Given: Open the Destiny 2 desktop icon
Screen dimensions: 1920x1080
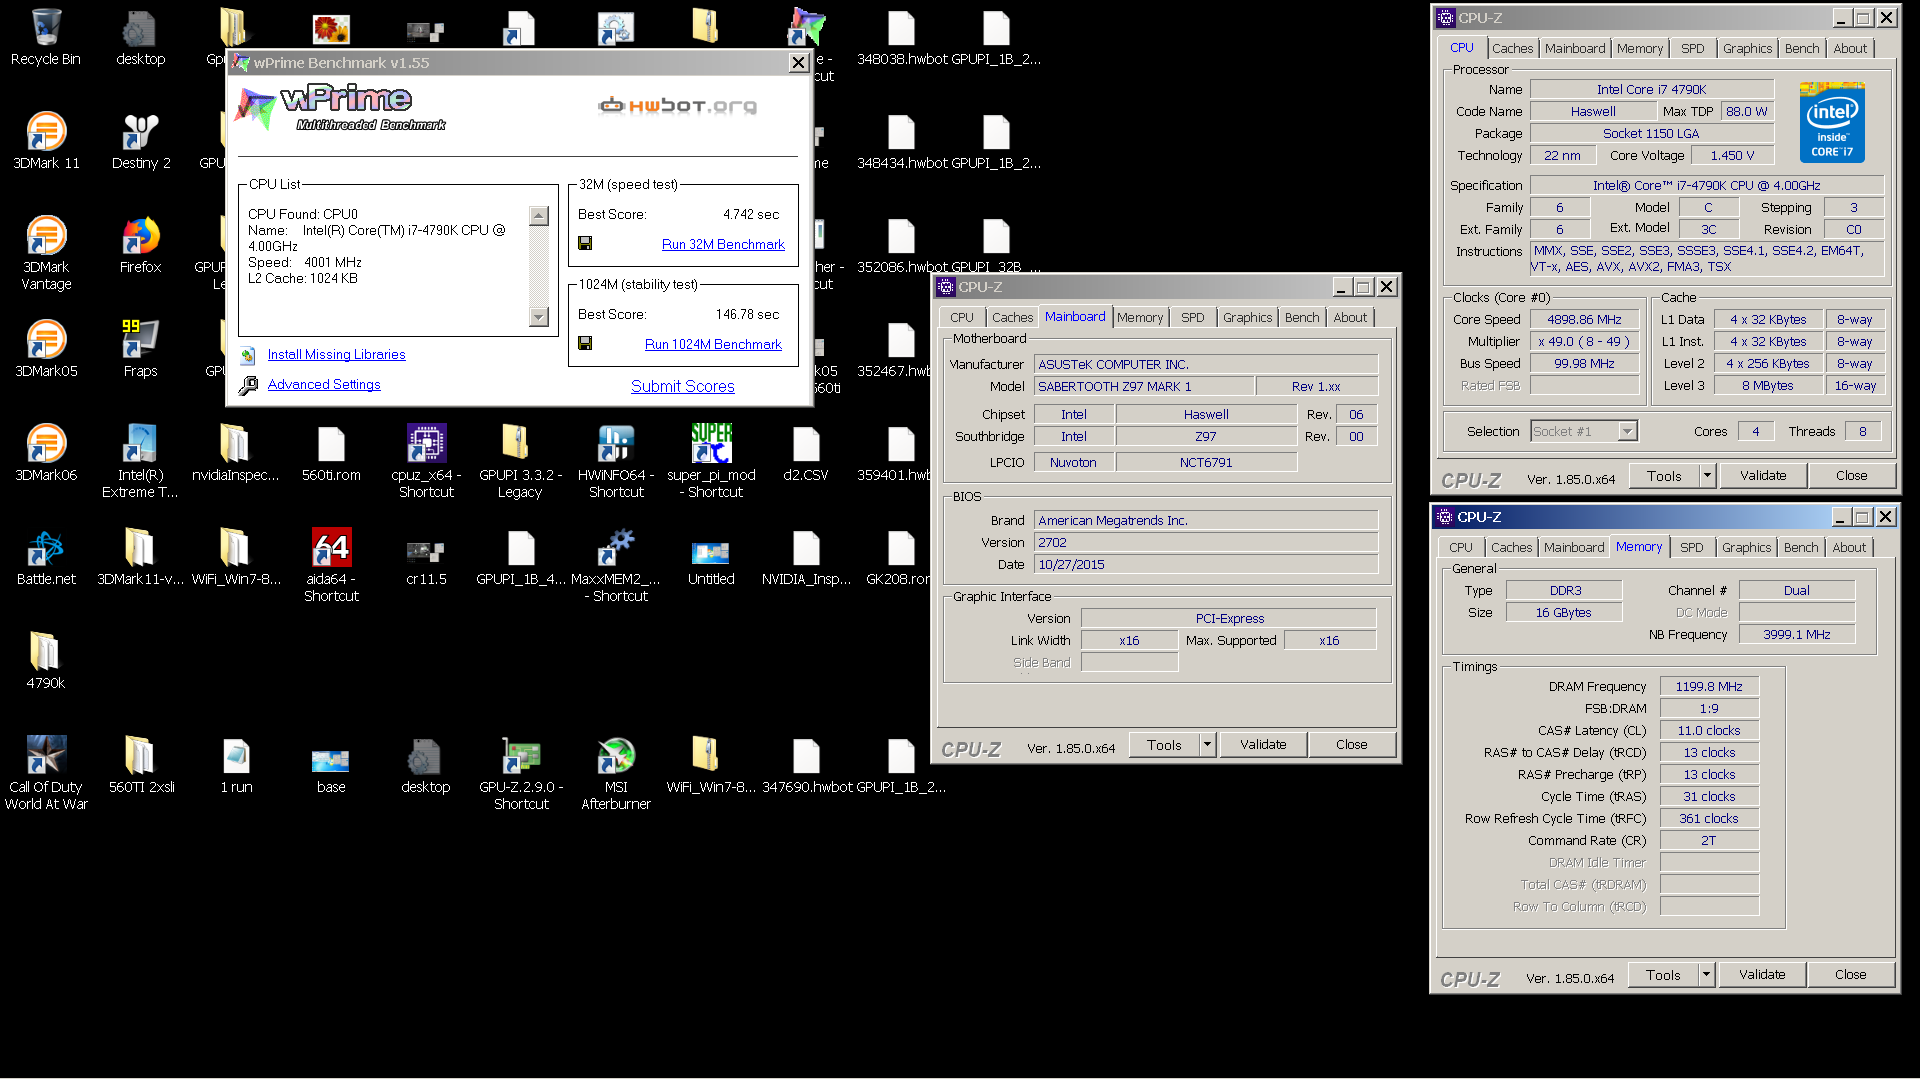Looking at the screenshot, I should click(140, 141).
